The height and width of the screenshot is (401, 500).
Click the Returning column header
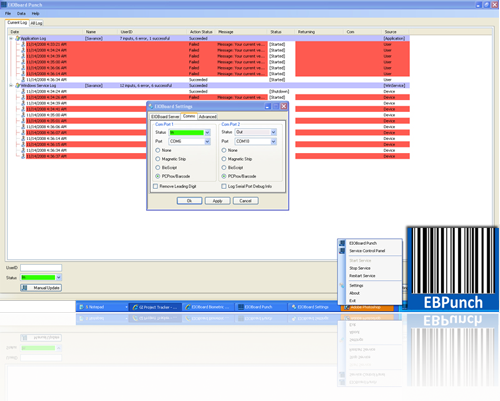click(319, 32)
